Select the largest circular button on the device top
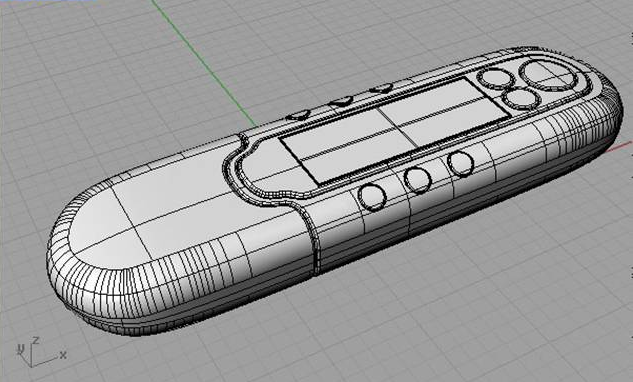 [548, 74]
